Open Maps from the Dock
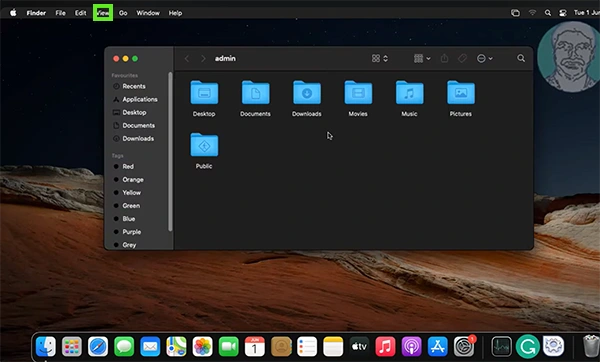The image size is (600, 362). [x=176, y=346]
